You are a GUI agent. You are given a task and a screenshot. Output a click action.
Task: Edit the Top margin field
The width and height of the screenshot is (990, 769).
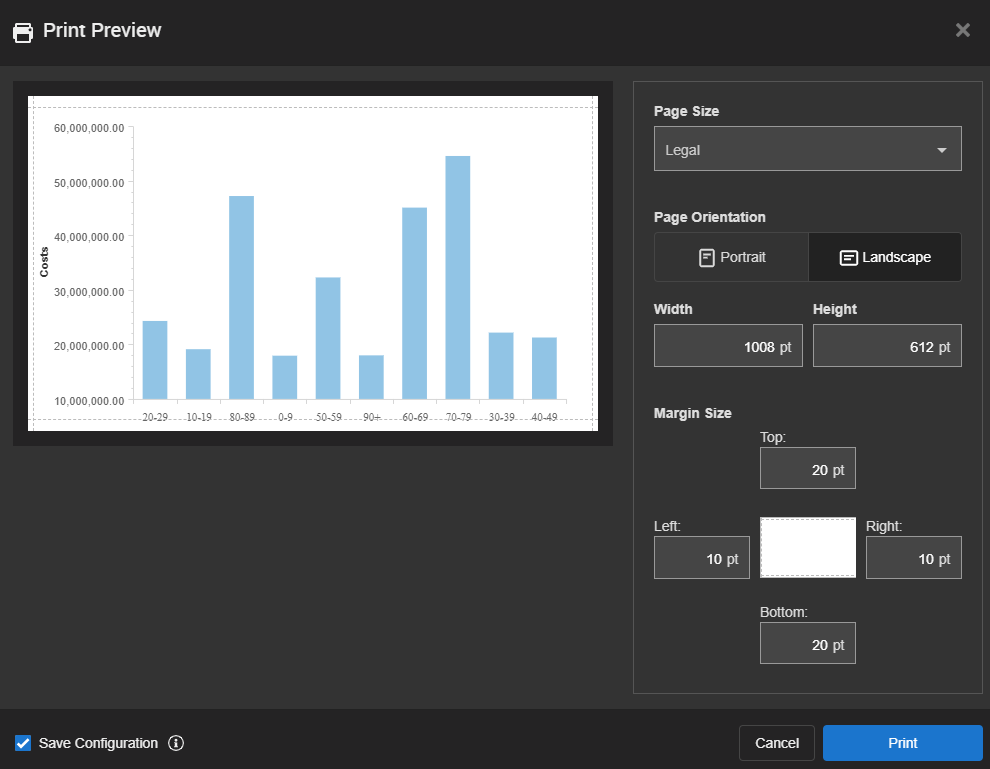tap(807, 469)
